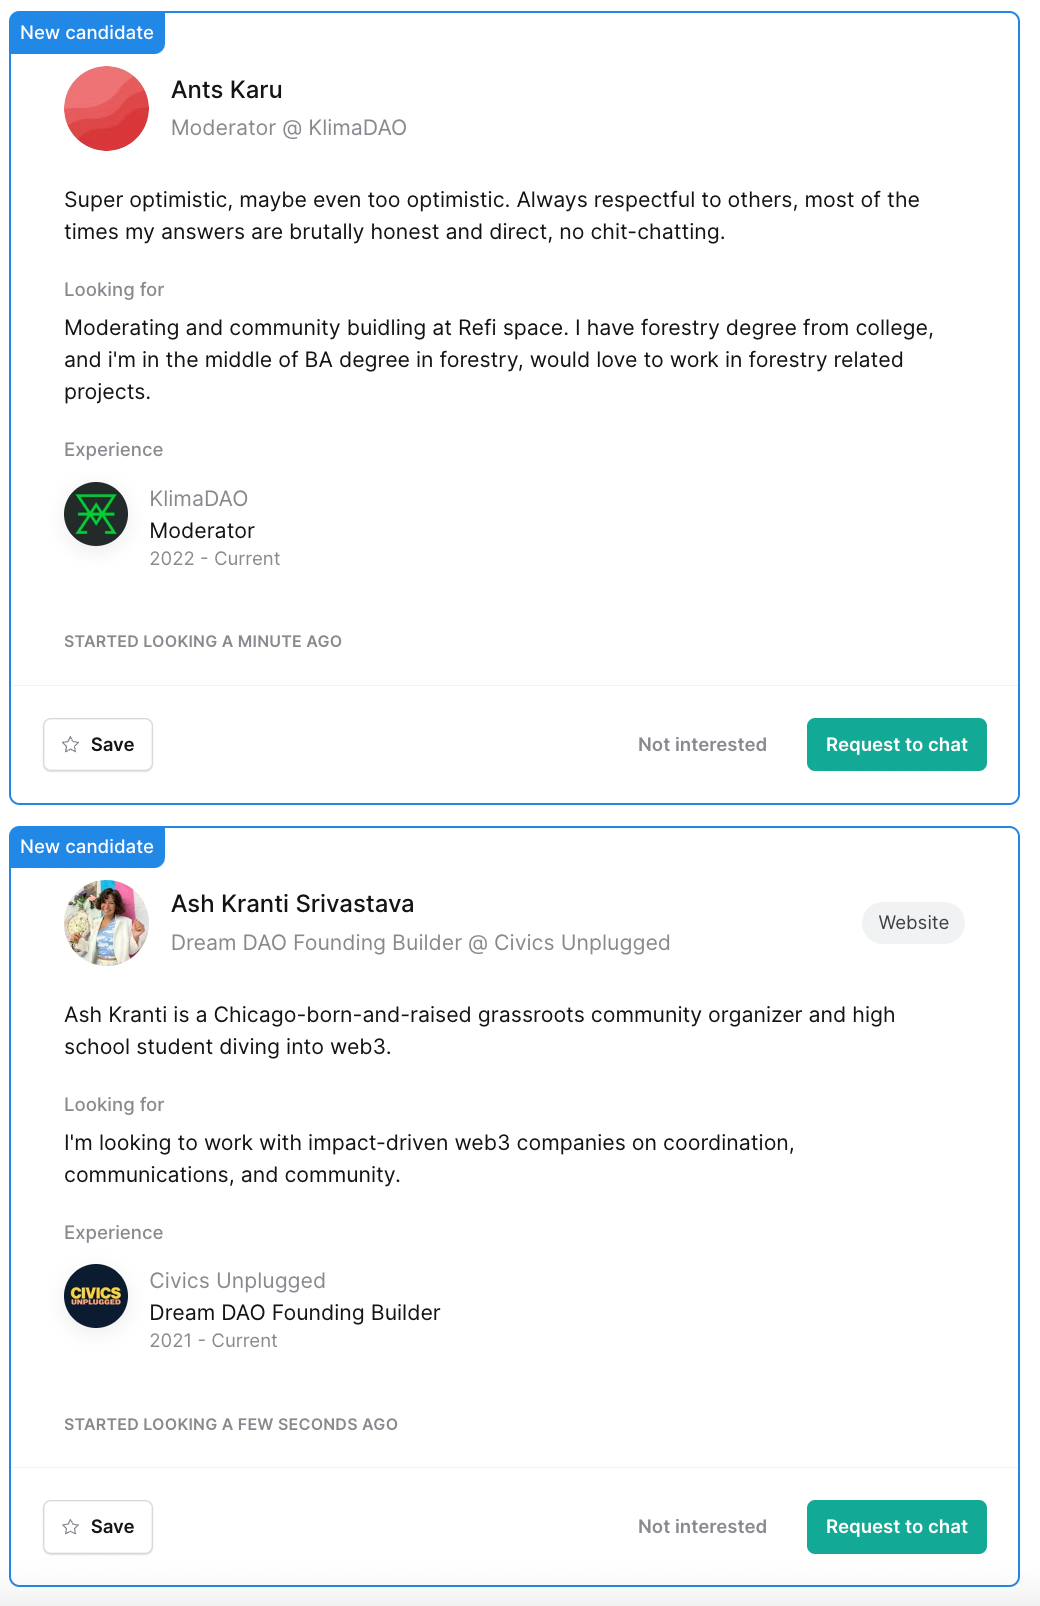Mark Ants Karu as Not interested

coord(702,744)
